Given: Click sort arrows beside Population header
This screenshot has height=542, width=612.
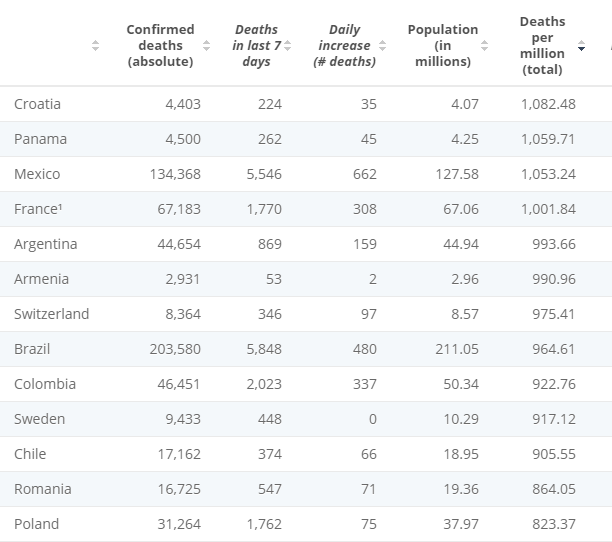Looking at the screenshot, I should point(484,46).
